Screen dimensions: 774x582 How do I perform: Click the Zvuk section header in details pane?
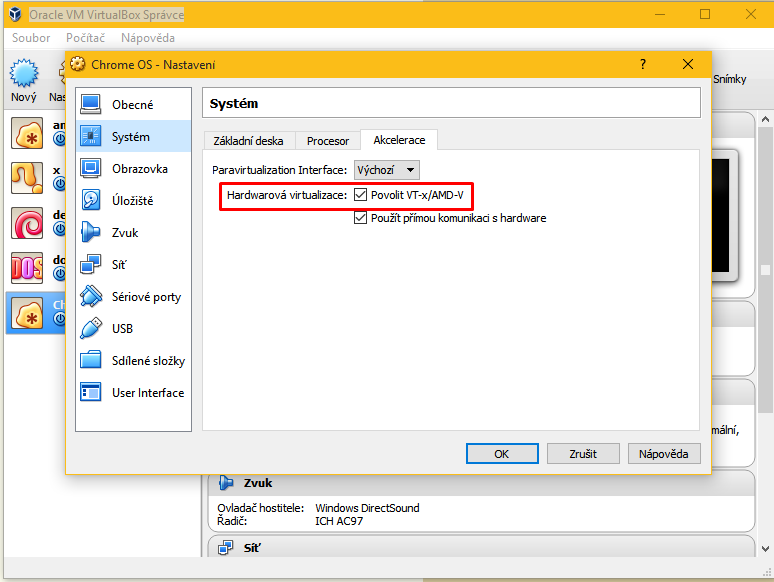pyautogui.click(x=481, y=483)
